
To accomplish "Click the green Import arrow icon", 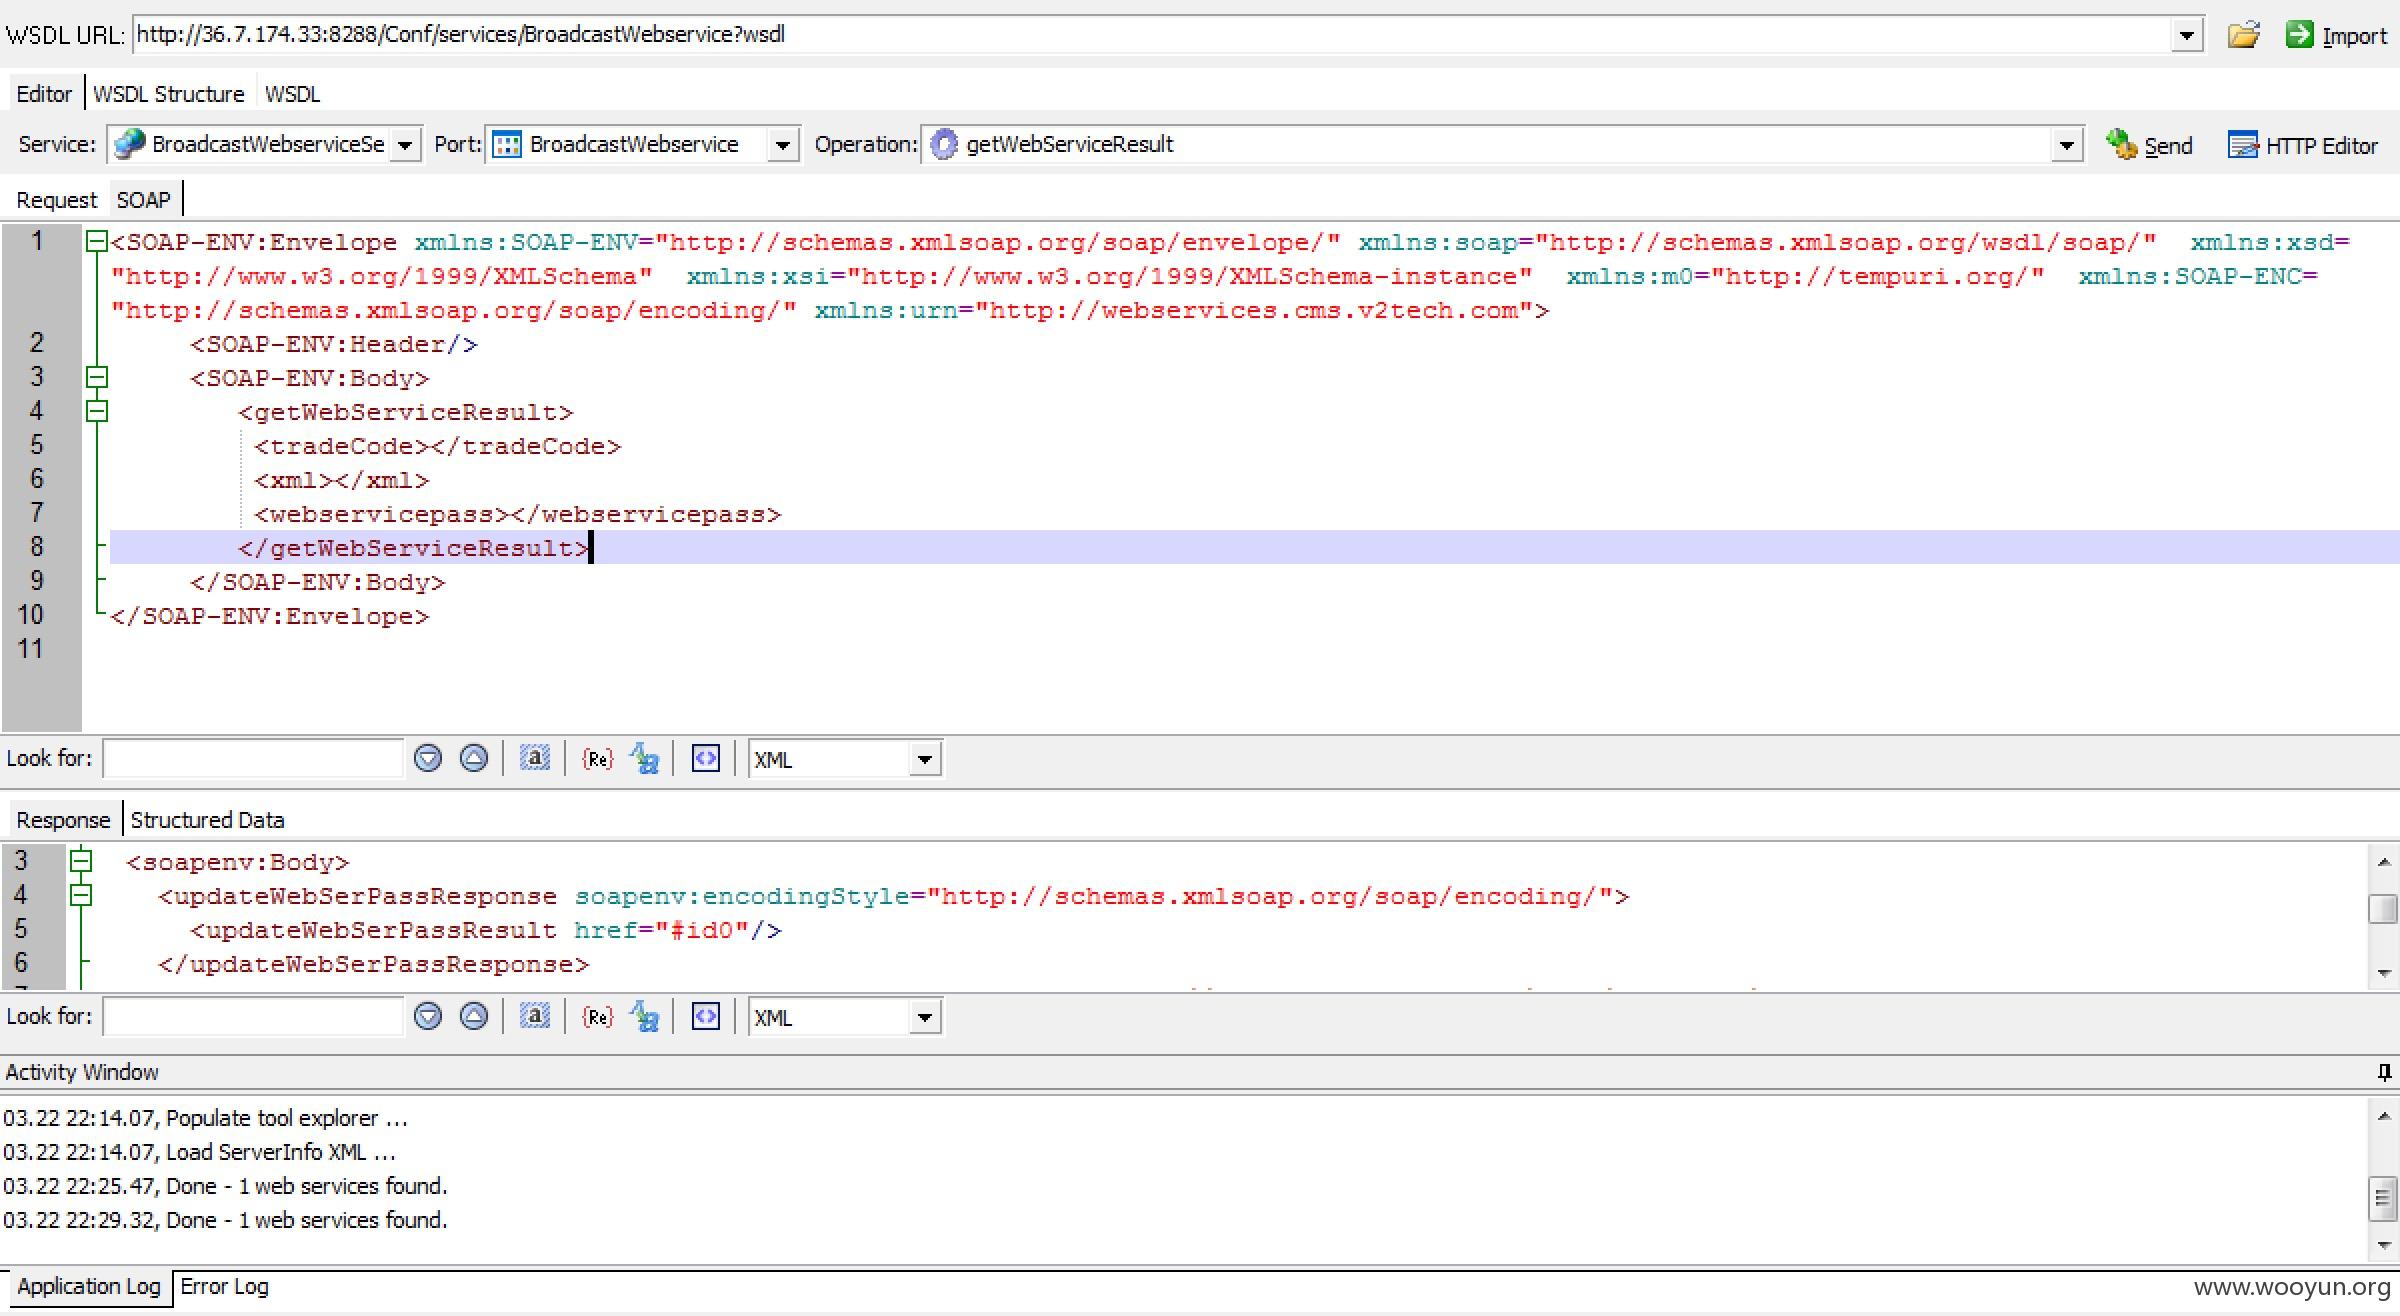I will pyautogui.click(x=2299, y=35).
